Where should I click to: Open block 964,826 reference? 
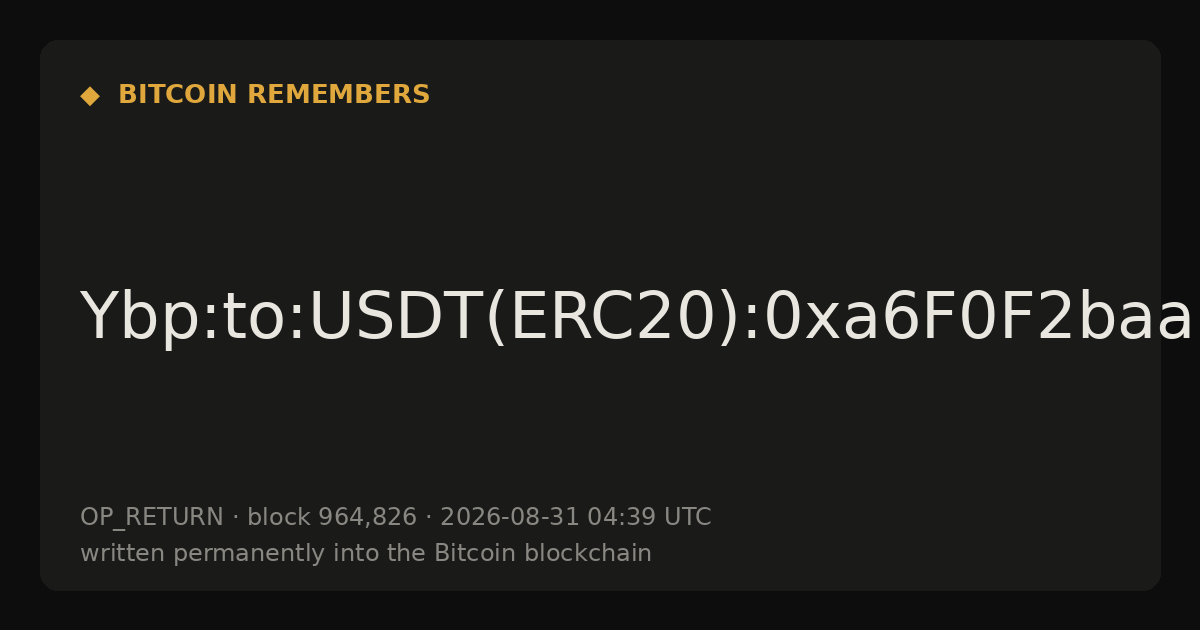[x=332, y=517]
